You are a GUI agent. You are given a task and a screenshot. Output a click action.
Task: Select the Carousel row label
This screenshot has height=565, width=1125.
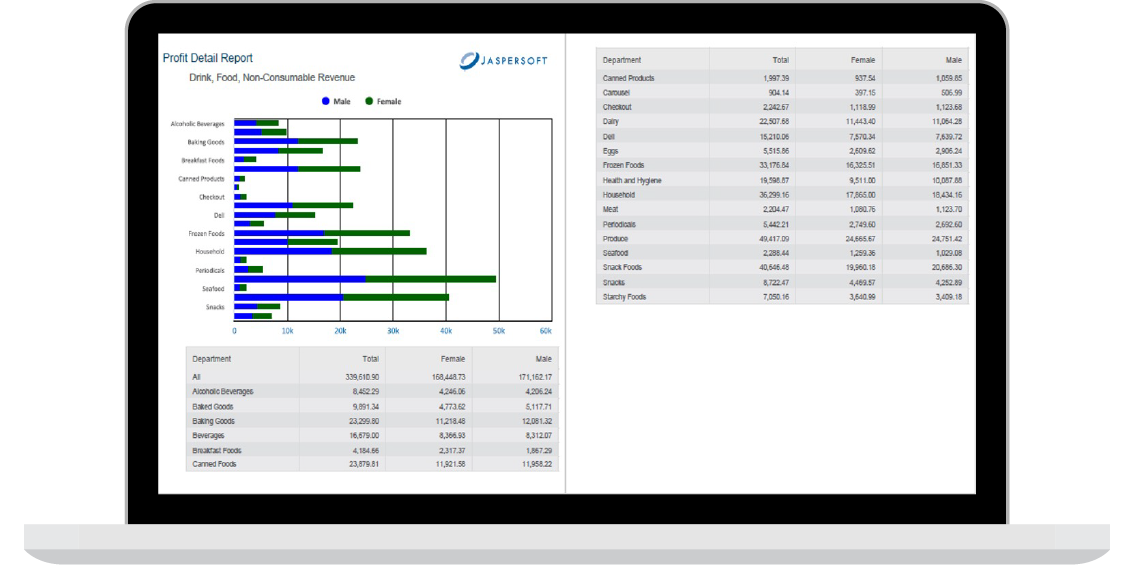(x=616, y=93)
